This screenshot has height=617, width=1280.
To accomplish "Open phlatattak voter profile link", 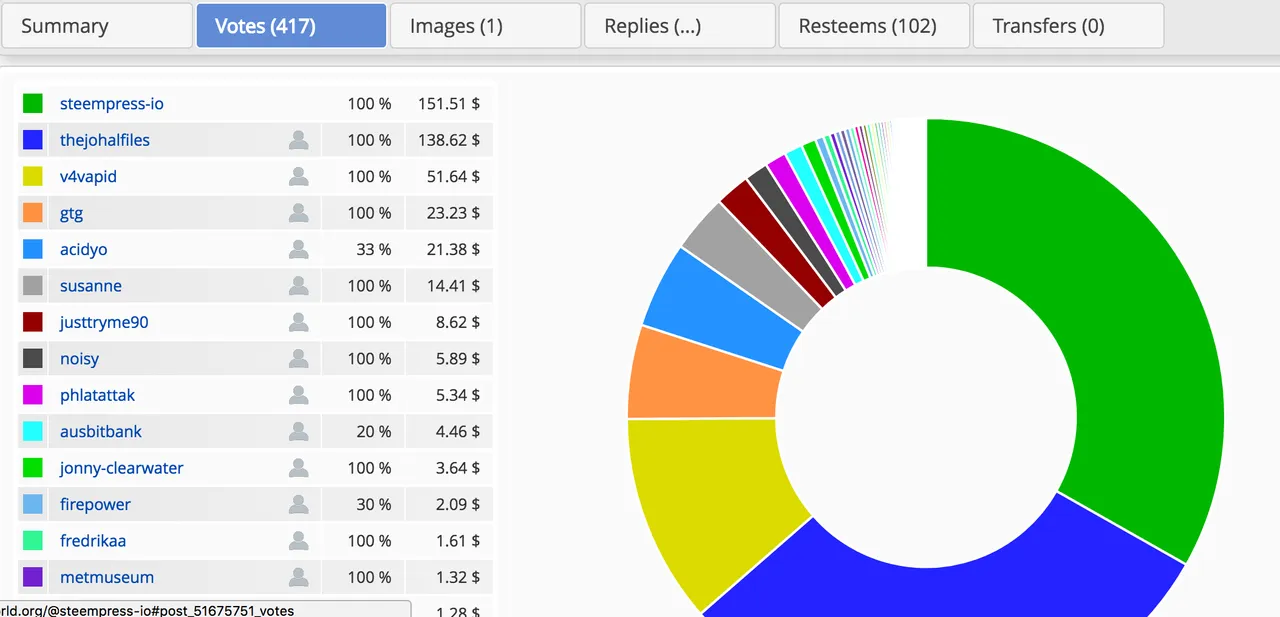I will tap(97, 396).
